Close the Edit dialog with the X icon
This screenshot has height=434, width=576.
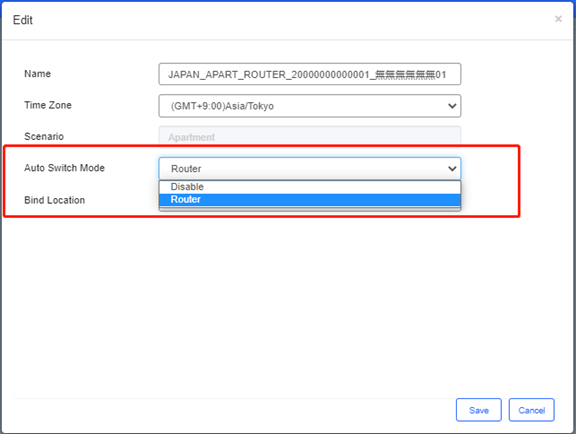[x=558, y=19]
